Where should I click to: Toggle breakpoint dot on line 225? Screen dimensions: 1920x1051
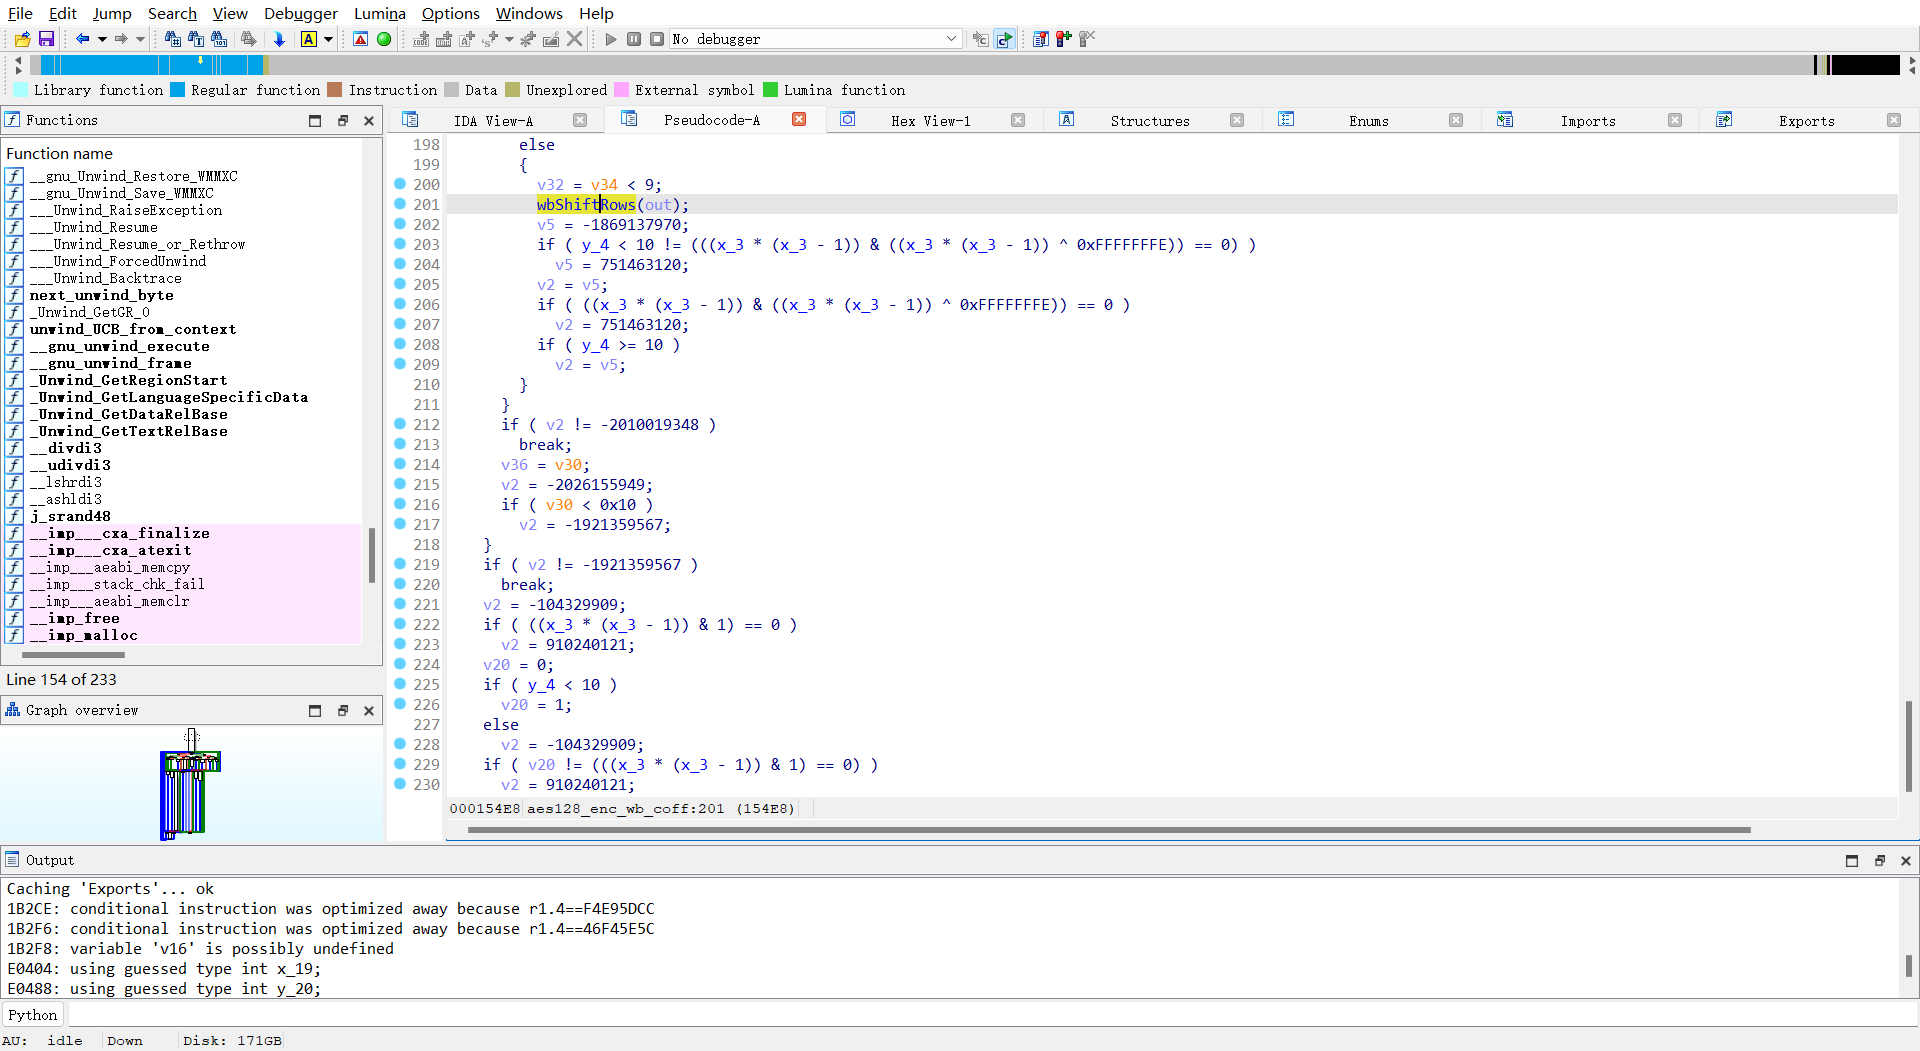pos(400,684)
